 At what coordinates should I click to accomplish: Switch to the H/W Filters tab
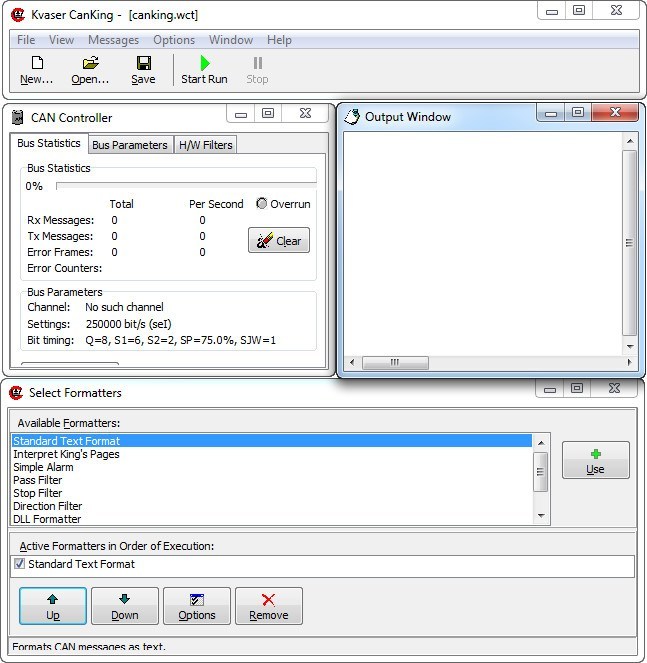click(x=206, y=145)
